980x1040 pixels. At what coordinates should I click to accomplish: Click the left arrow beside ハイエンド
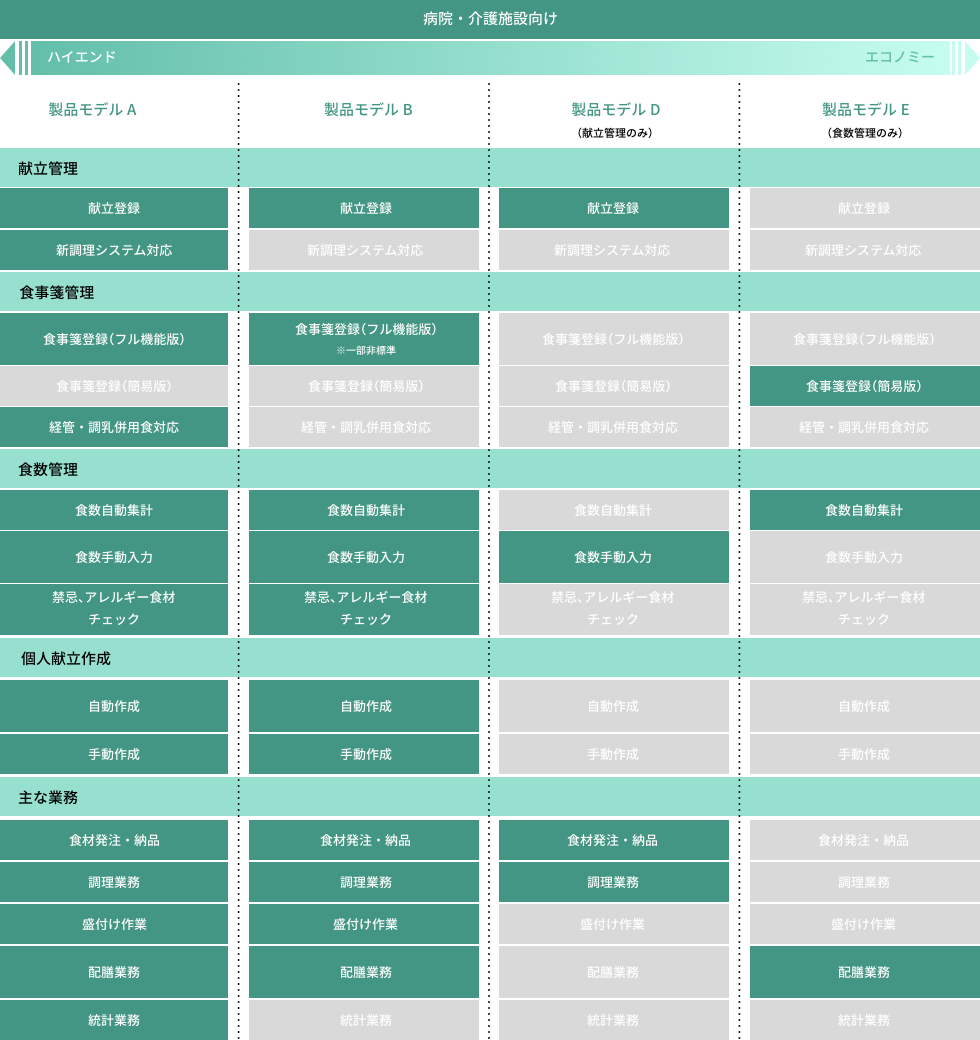click(8, 58)
